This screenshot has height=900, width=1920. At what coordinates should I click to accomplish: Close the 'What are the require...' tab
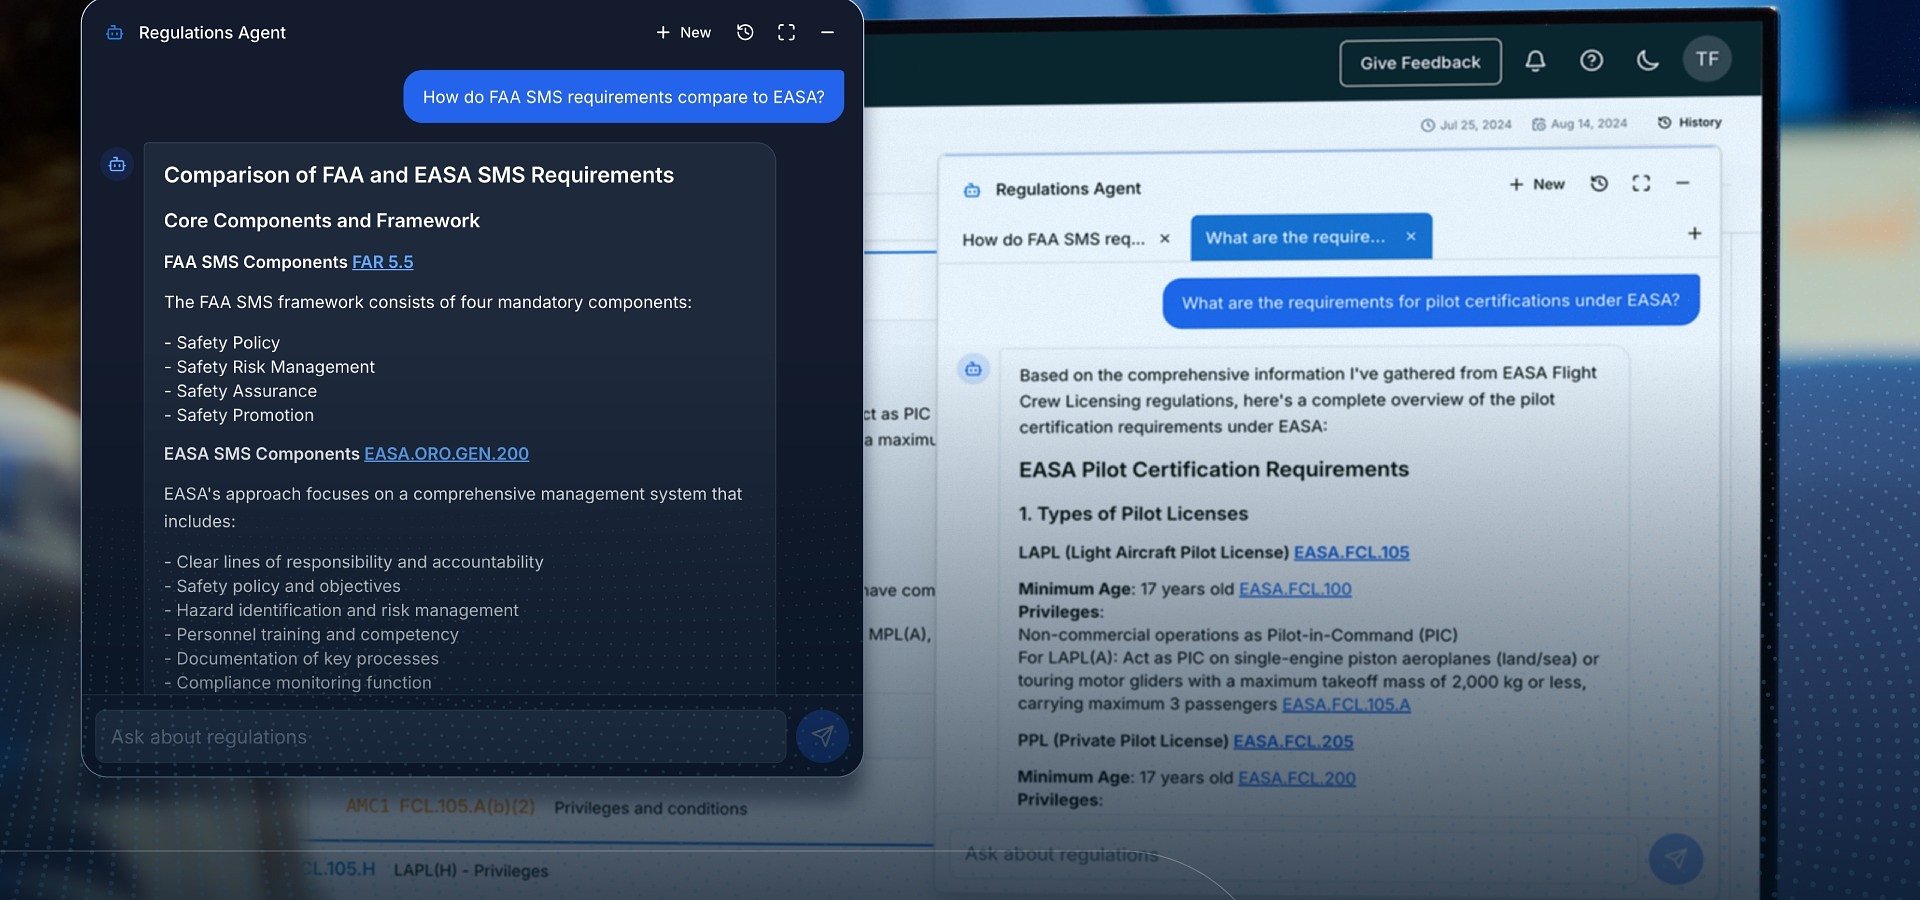coord(1411,237)
